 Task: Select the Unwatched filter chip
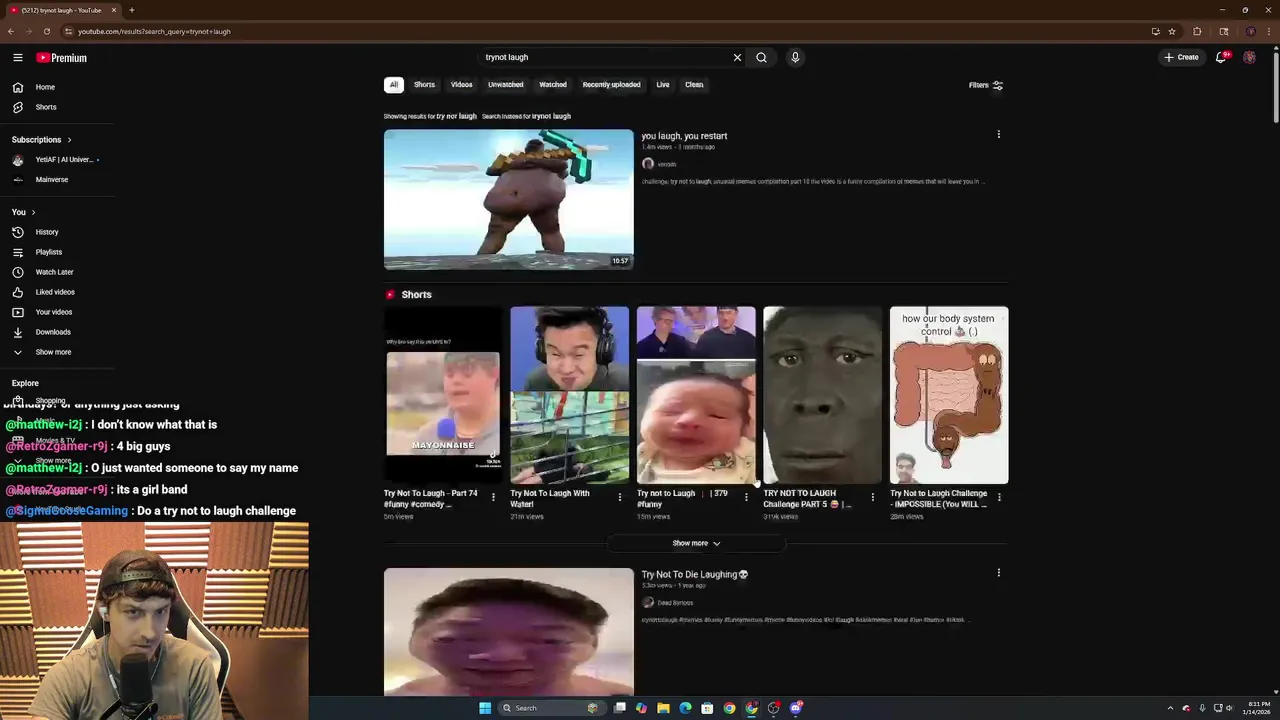pos(505,85)
